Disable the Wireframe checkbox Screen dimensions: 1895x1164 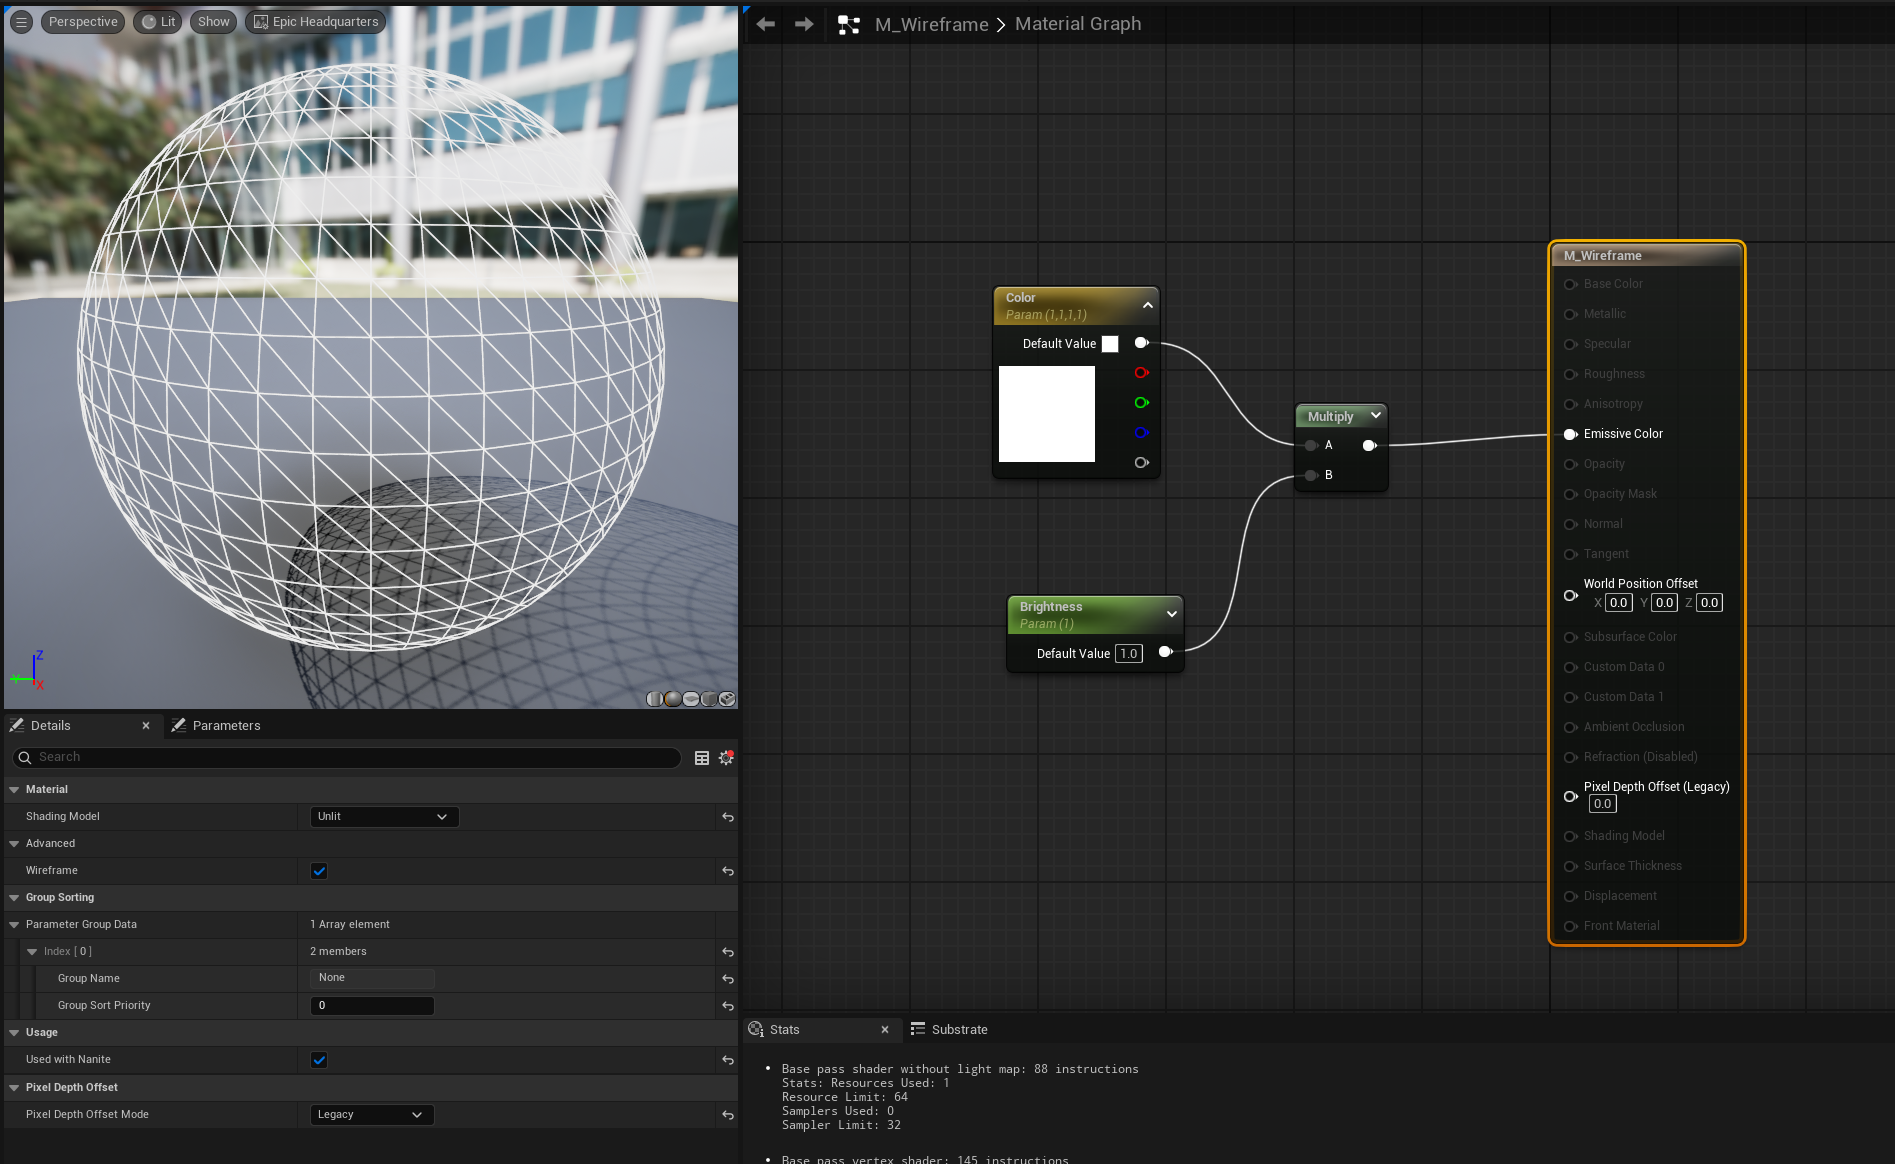(319, 871)
